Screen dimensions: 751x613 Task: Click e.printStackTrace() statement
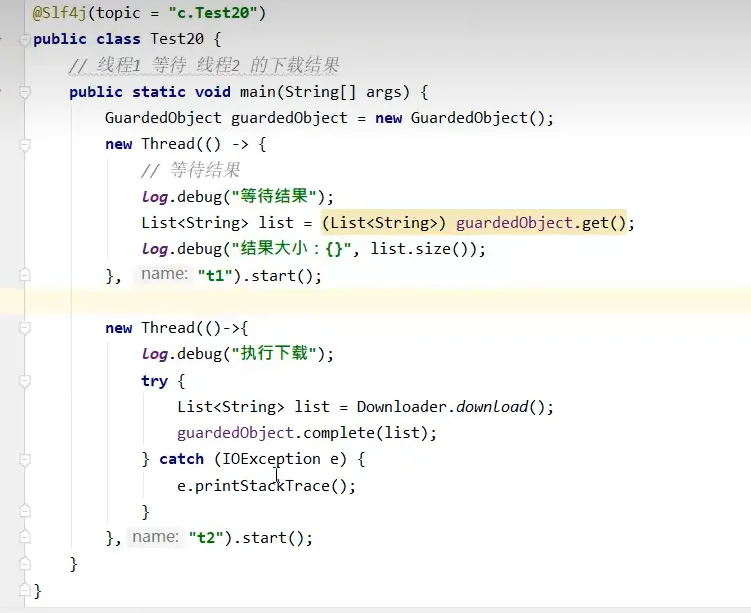pos(266,486)
